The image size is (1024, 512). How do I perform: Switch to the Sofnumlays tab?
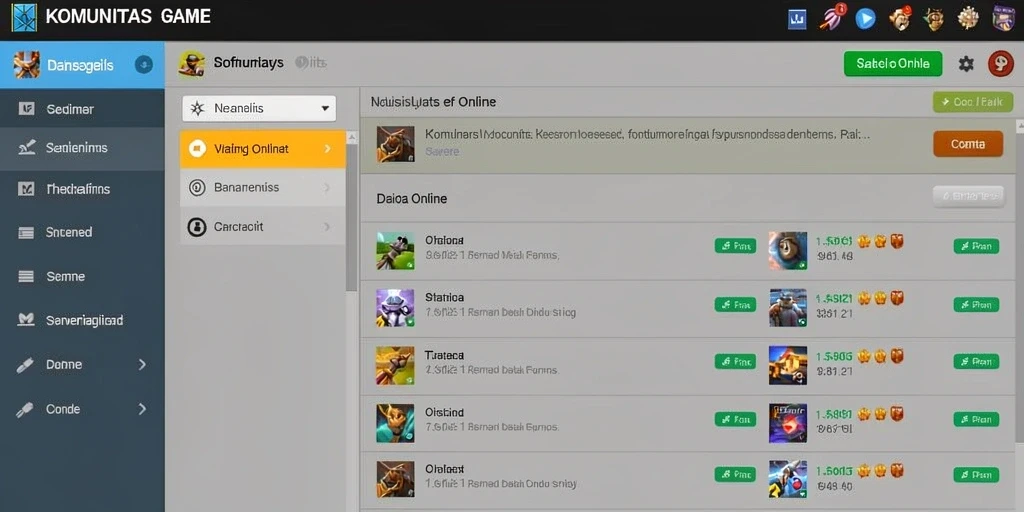(x=249, y=63)
